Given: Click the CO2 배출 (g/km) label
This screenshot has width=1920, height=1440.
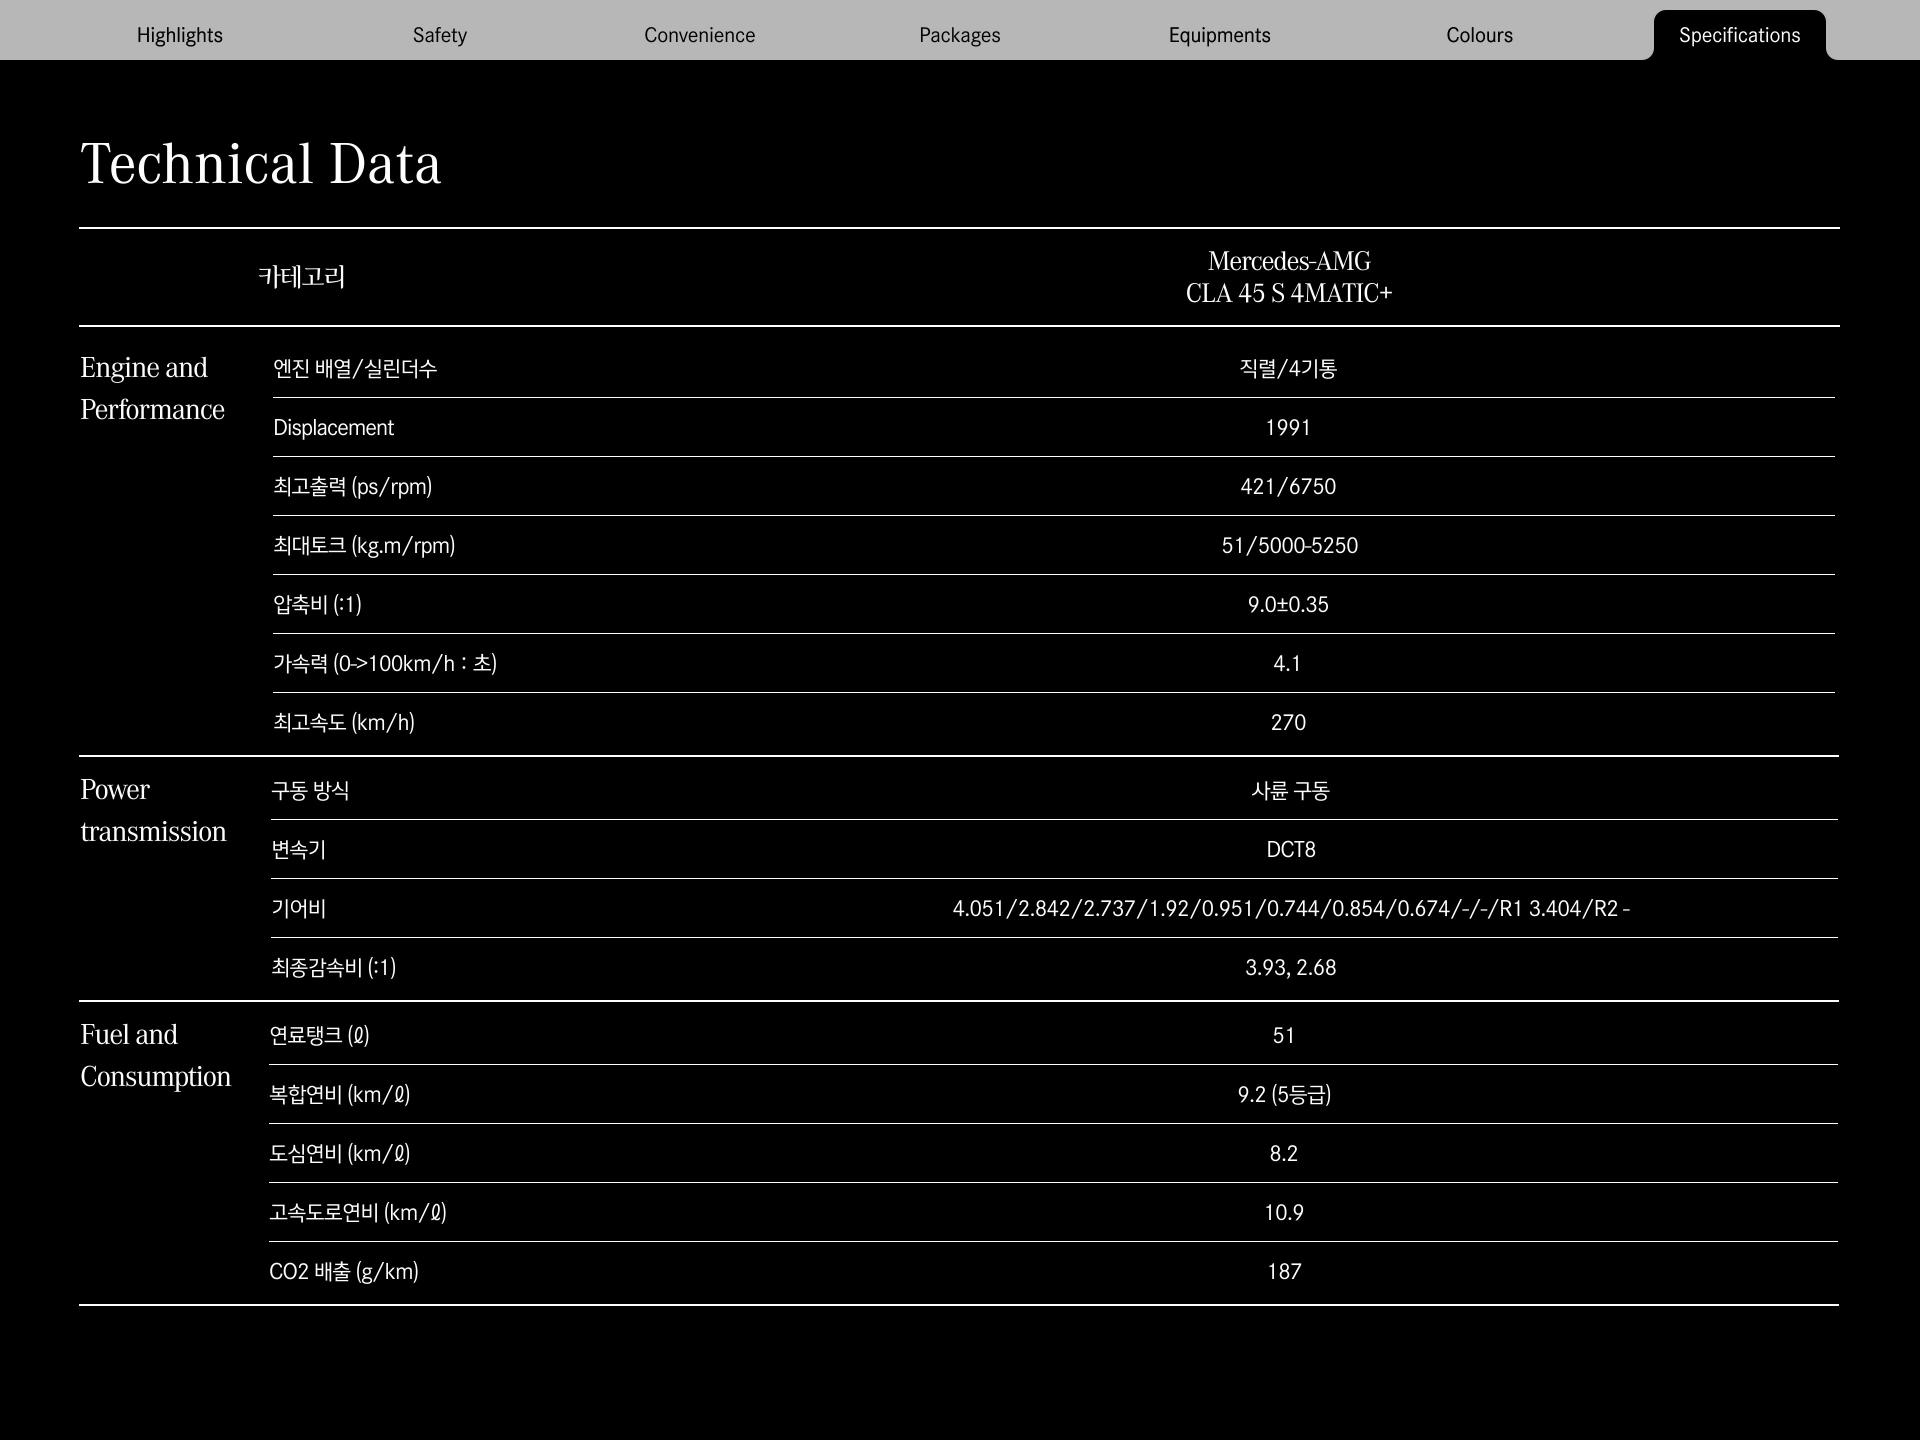Looking at the screenshot, I should 344,1272.
